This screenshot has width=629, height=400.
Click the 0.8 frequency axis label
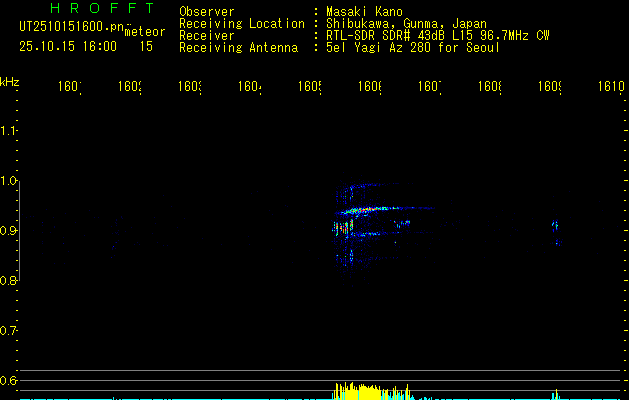coord(9,281)
